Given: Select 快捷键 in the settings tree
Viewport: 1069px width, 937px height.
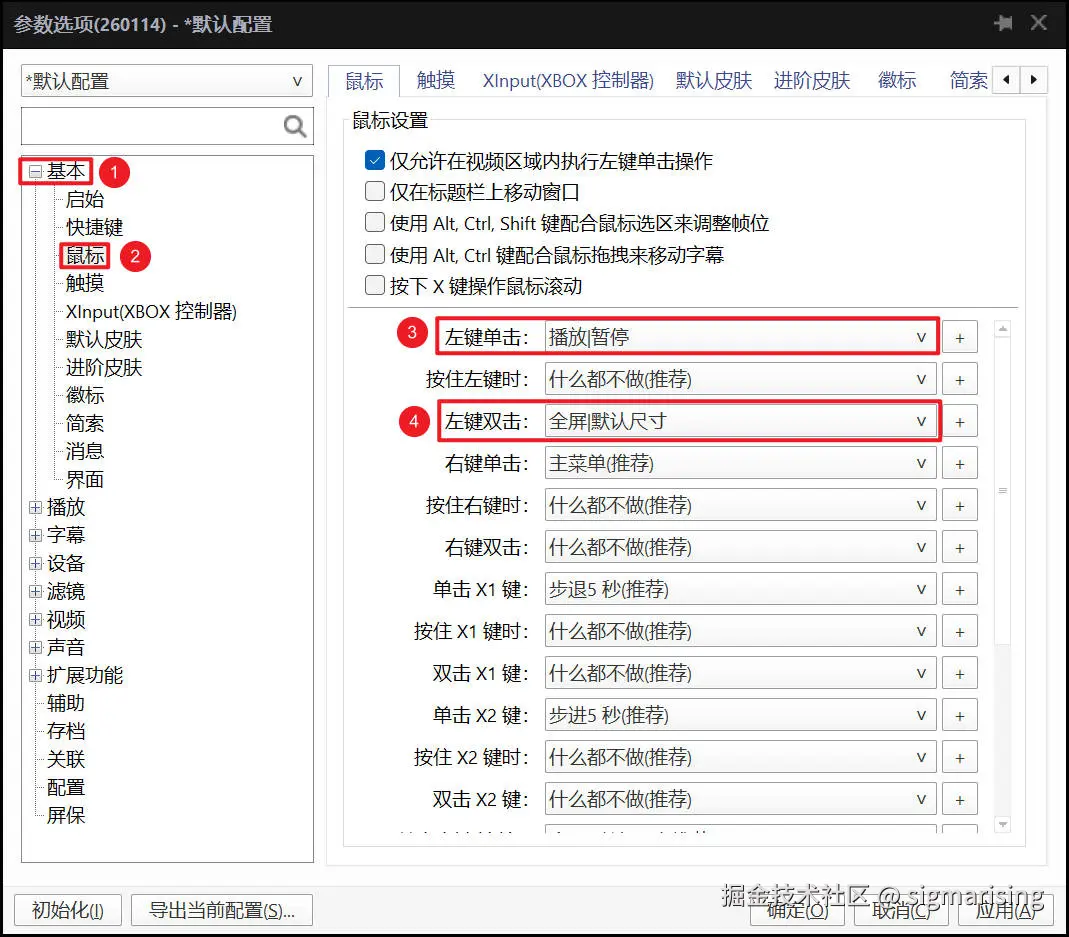Looking at the screenshot, I should pos(94,227).
